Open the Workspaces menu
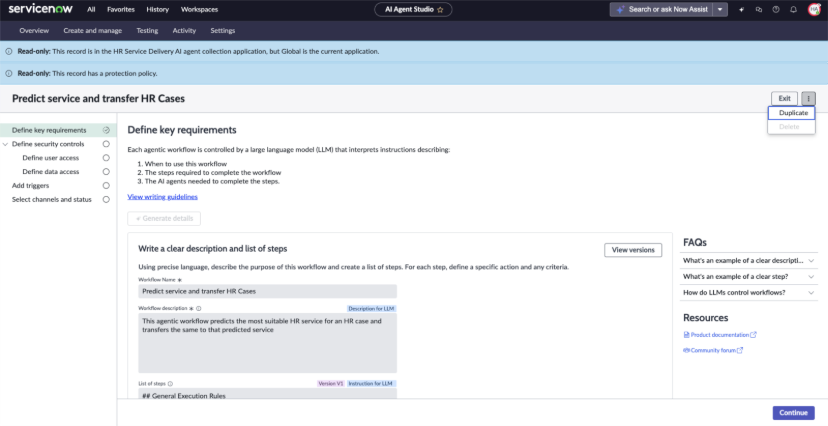This screenshot has height=426, width=828. 200,10
